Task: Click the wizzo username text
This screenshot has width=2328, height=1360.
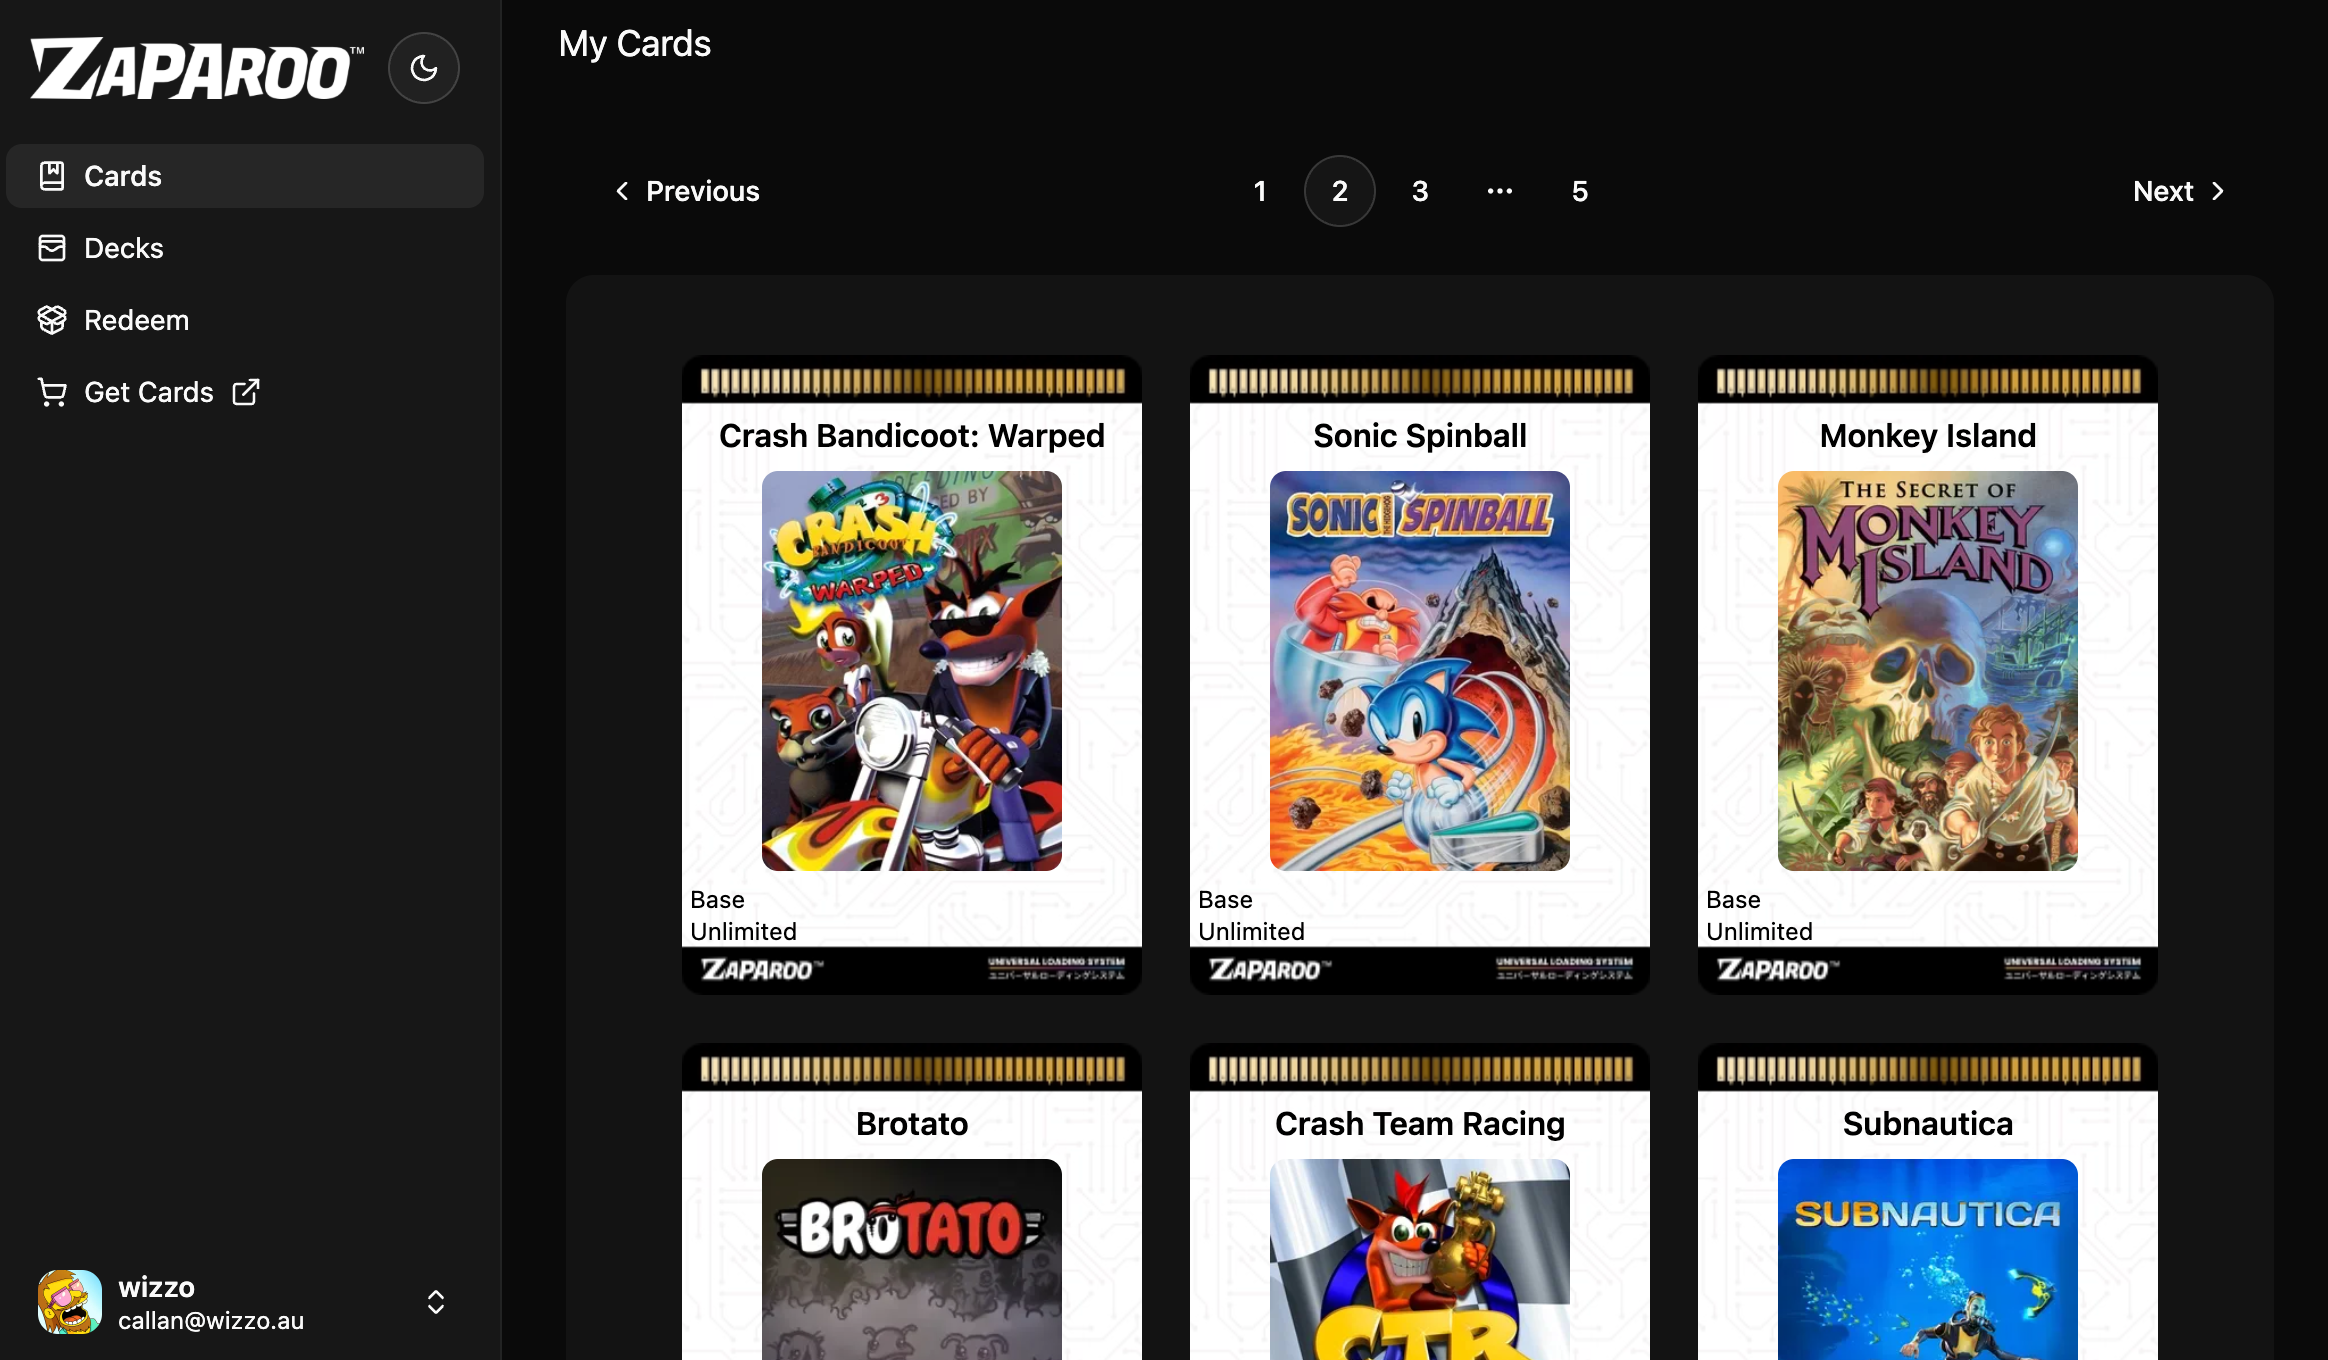Action: point(156,1287)
